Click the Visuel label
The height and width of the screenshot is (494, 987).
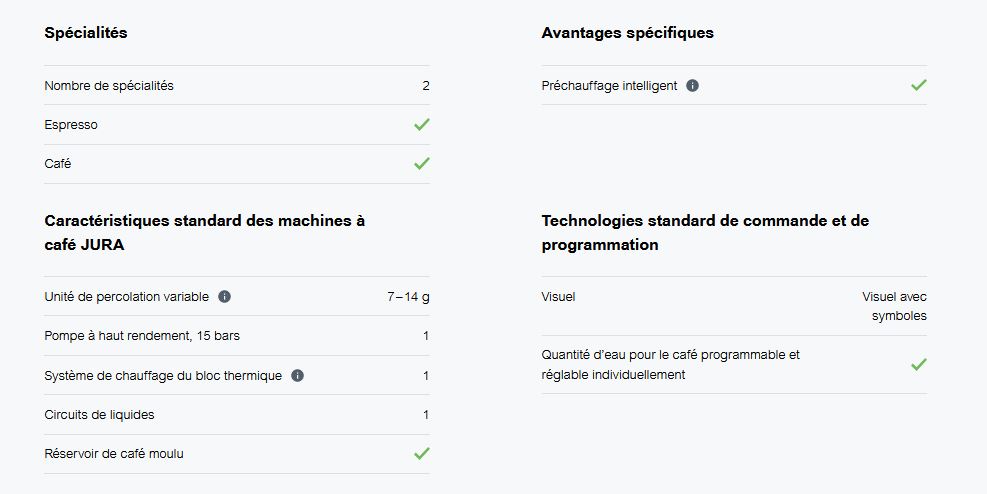(558, 296)
